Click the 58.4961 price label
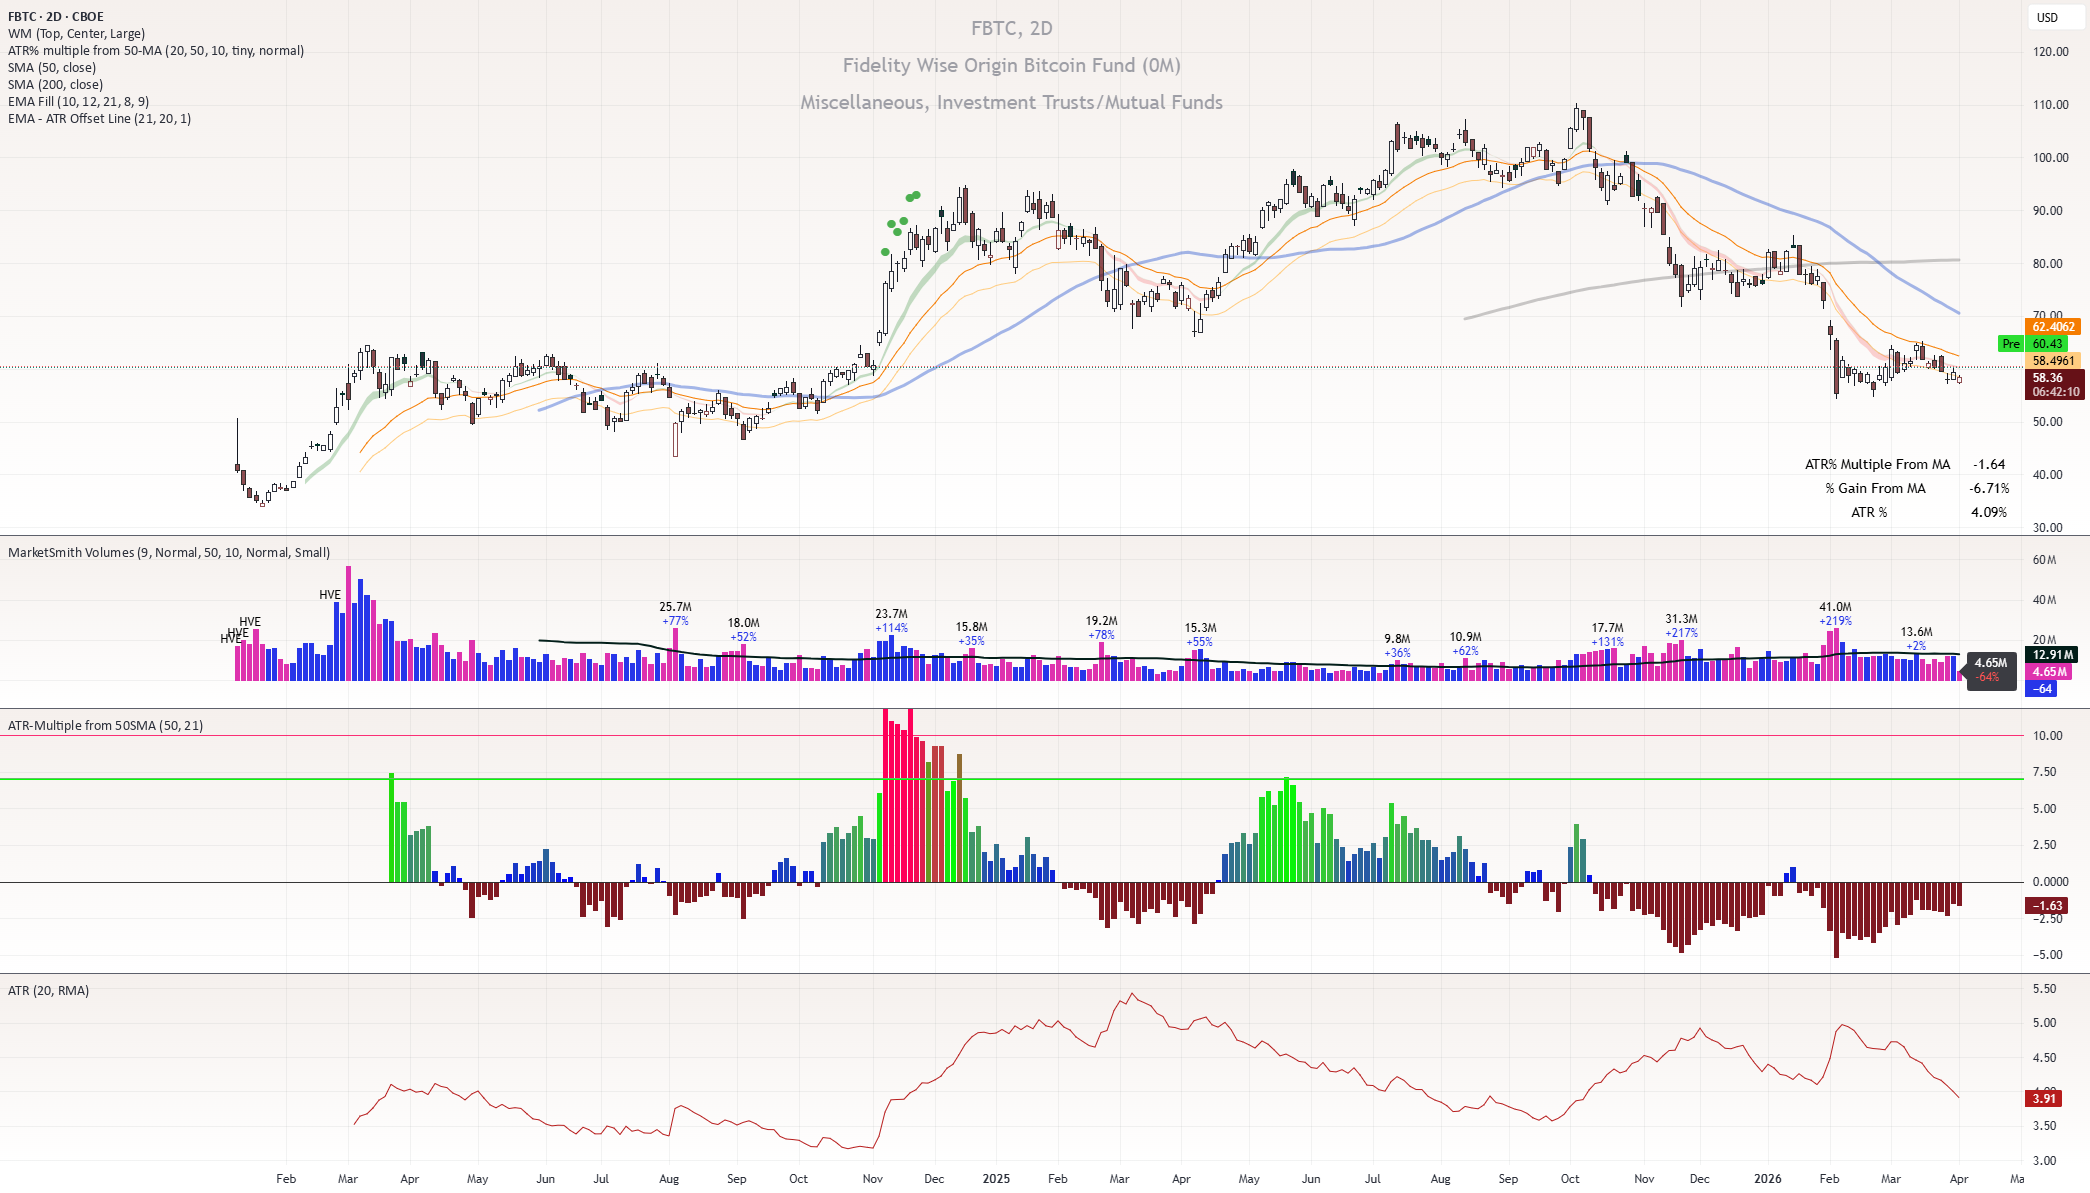The image size is (2090, 1193). [2054, 361]
